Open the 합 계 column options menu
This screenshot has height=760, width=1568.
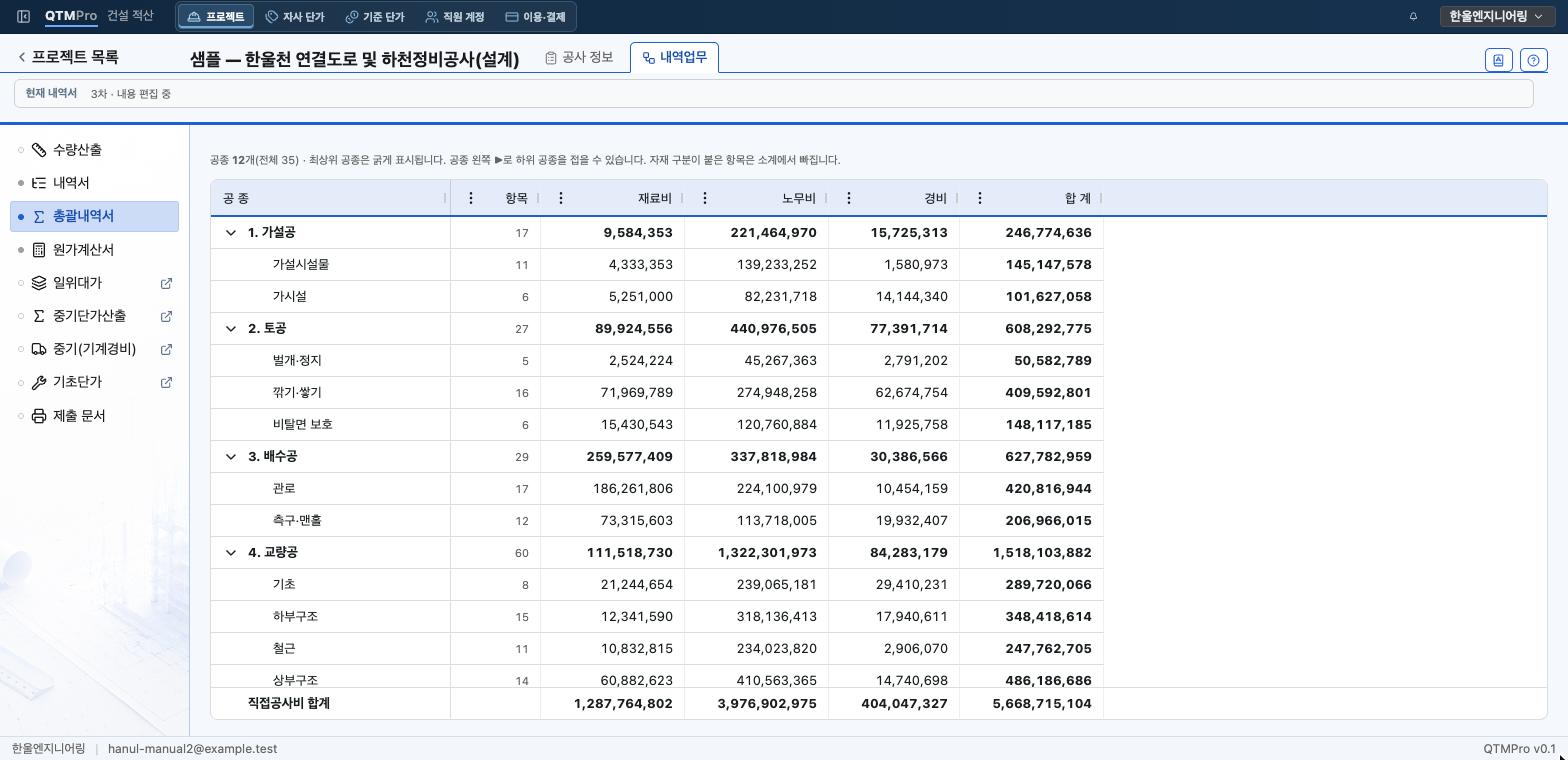tap(980, 198)
